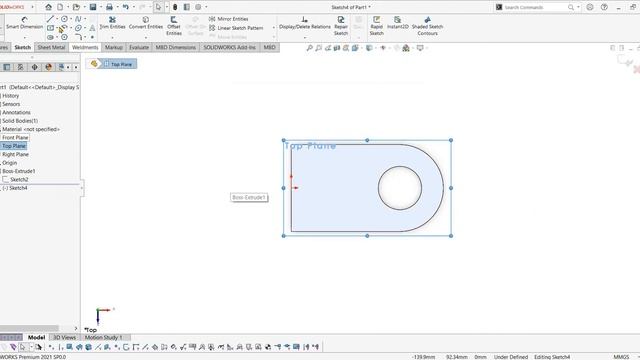
Task: Activate the Select cursor tool
Action: pos(158,7)
